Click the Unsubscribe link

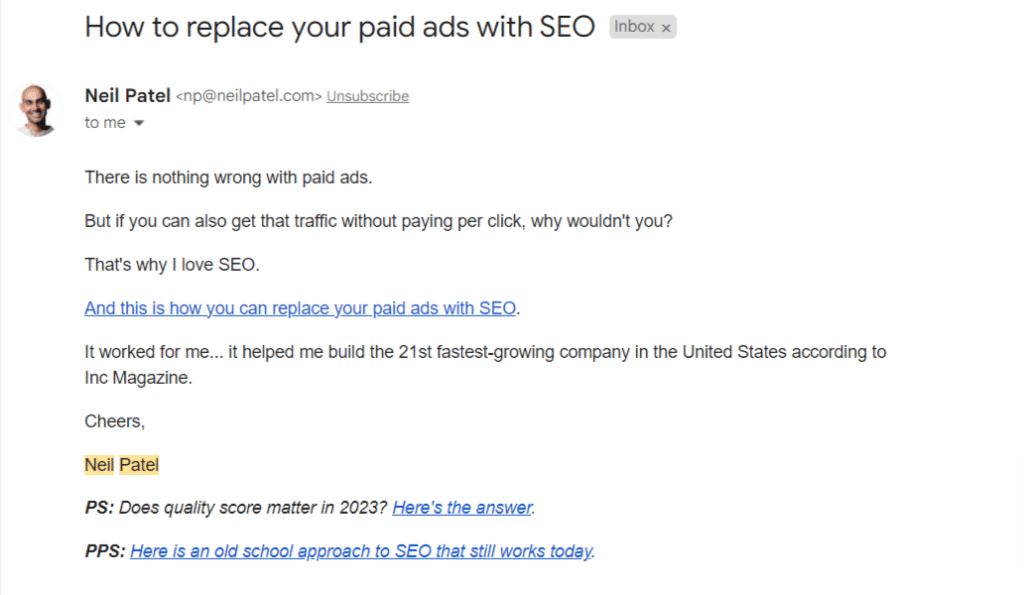(367, 96)
